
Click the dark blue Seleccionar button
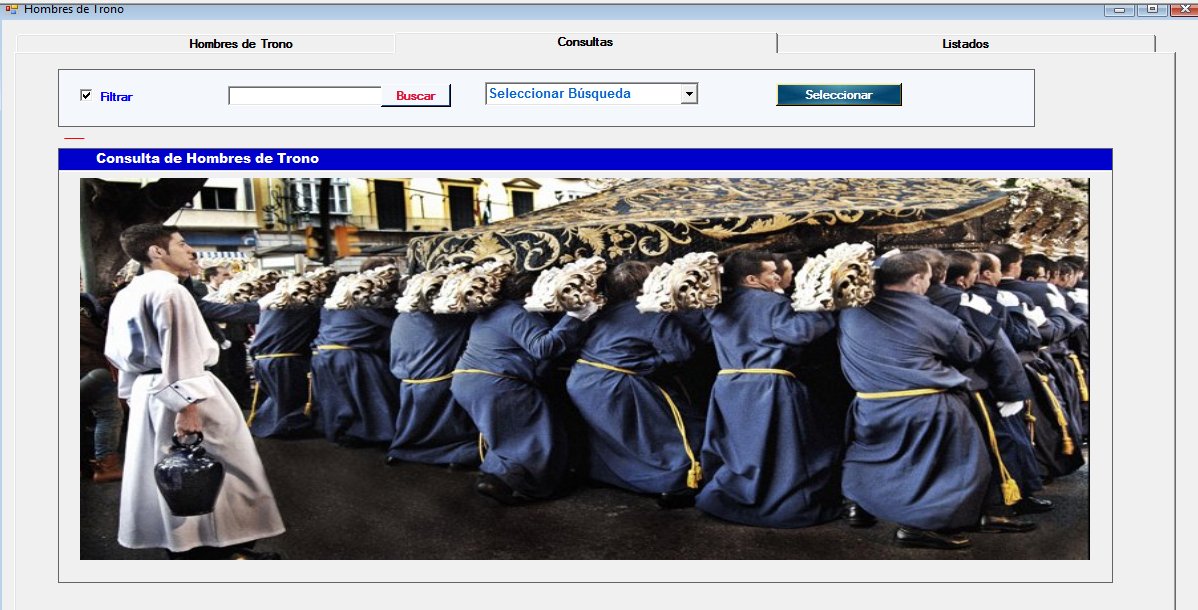[x=839, y=95]
